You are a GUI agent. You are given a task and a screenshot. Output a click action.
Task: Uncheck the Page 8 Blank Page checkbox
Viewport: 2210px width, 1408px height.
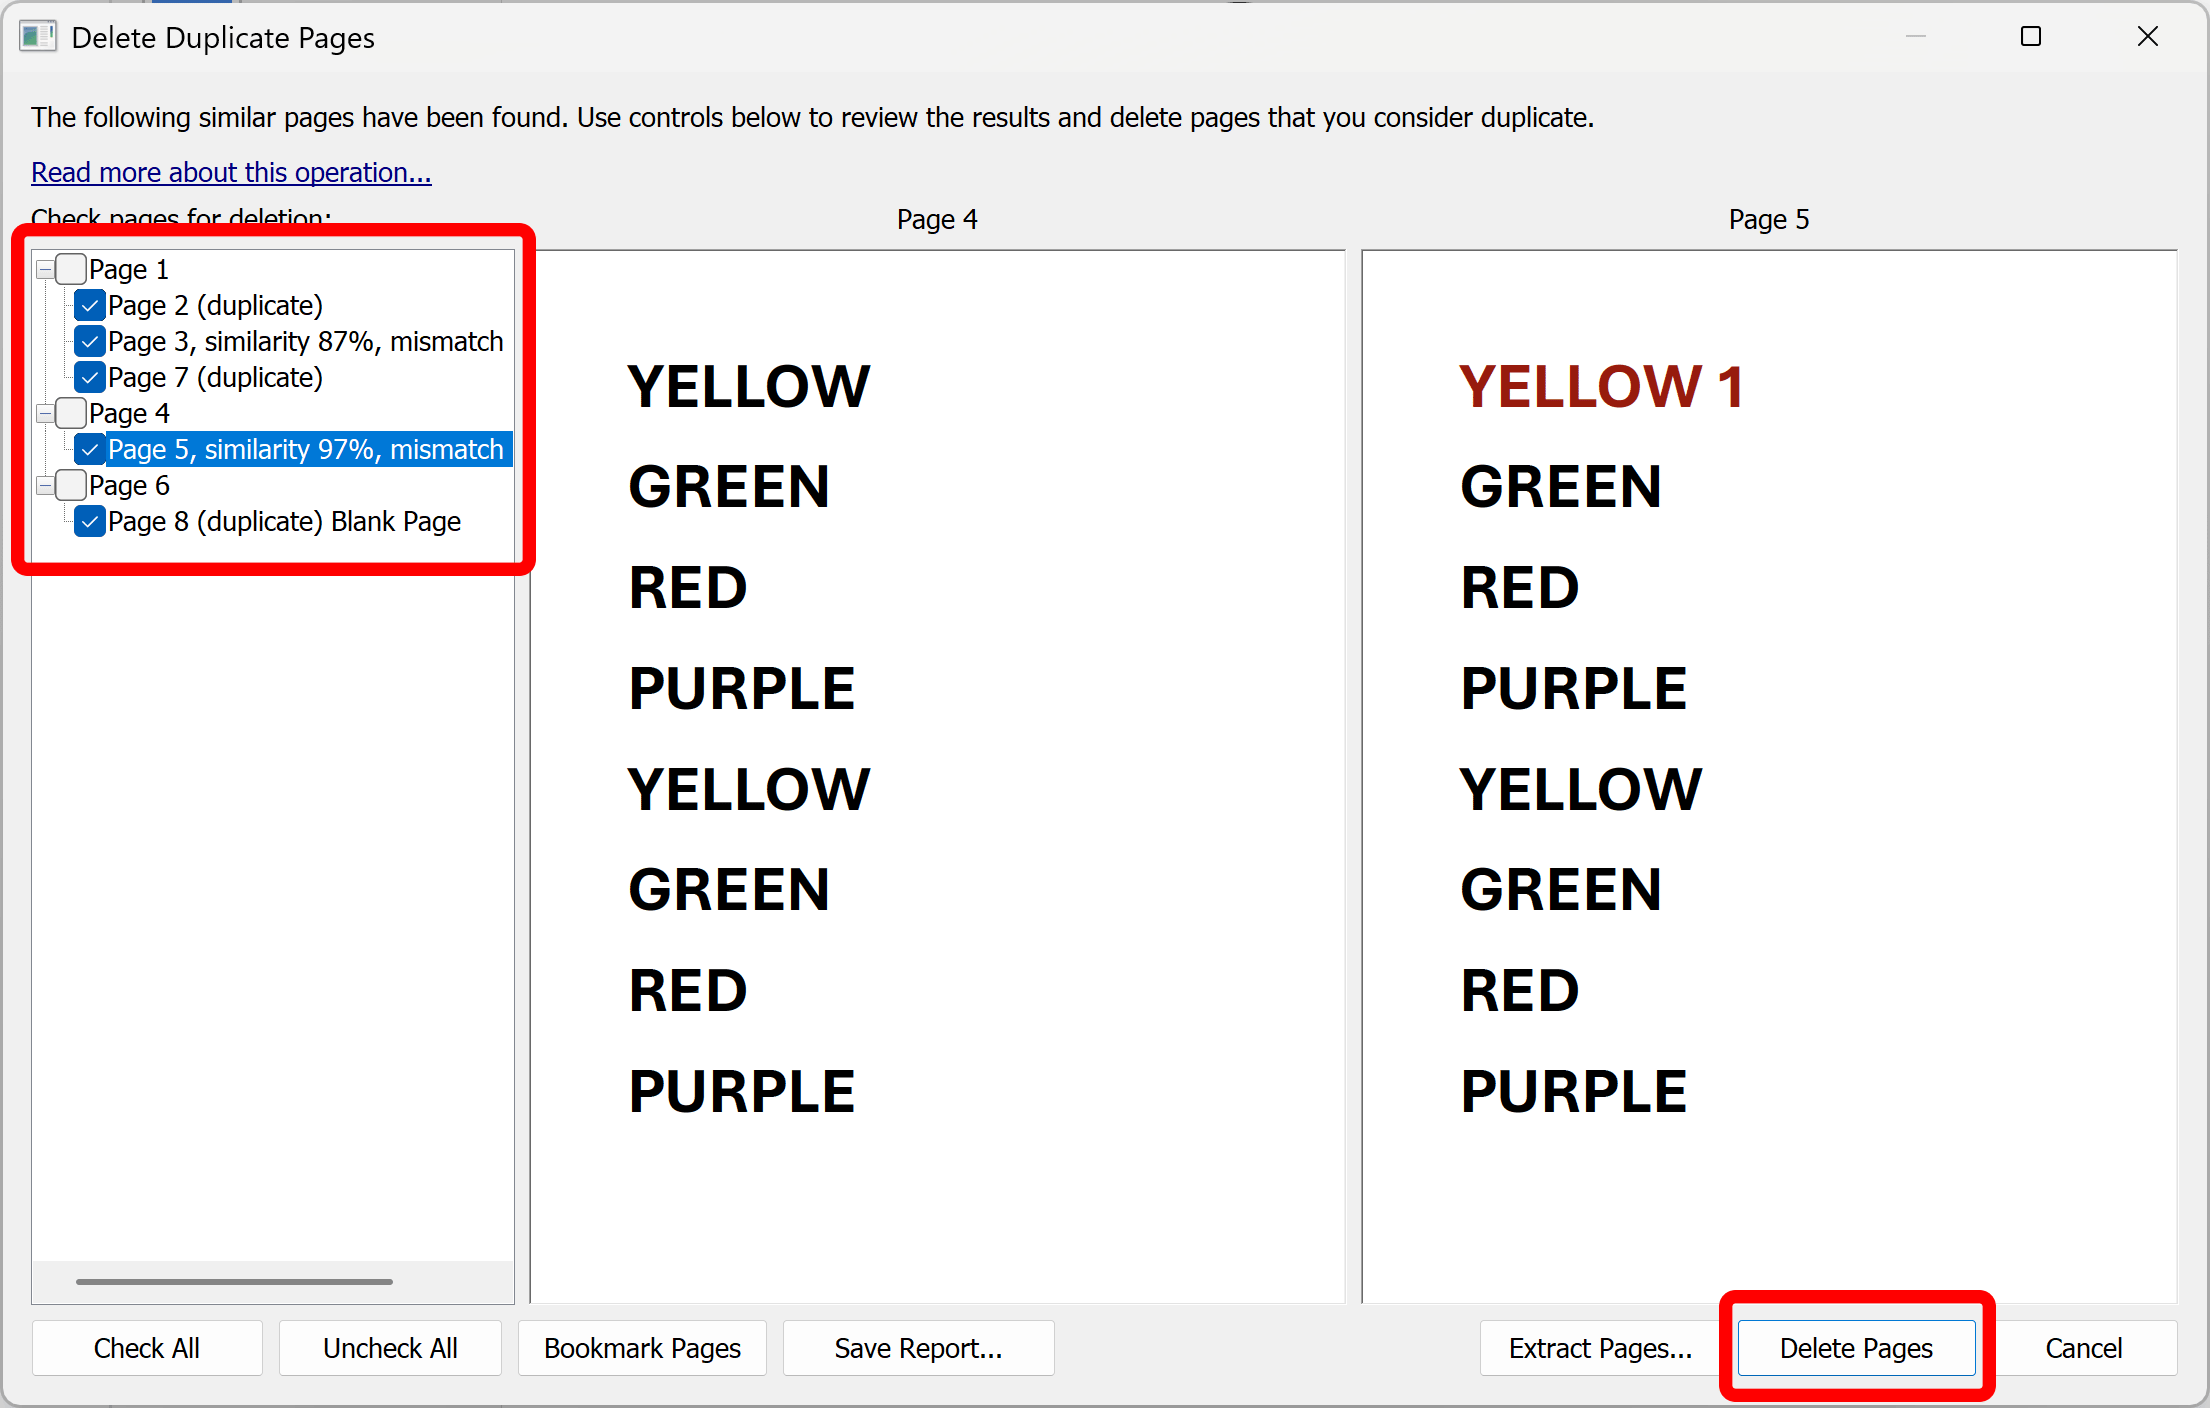click(x=89, y=521)
